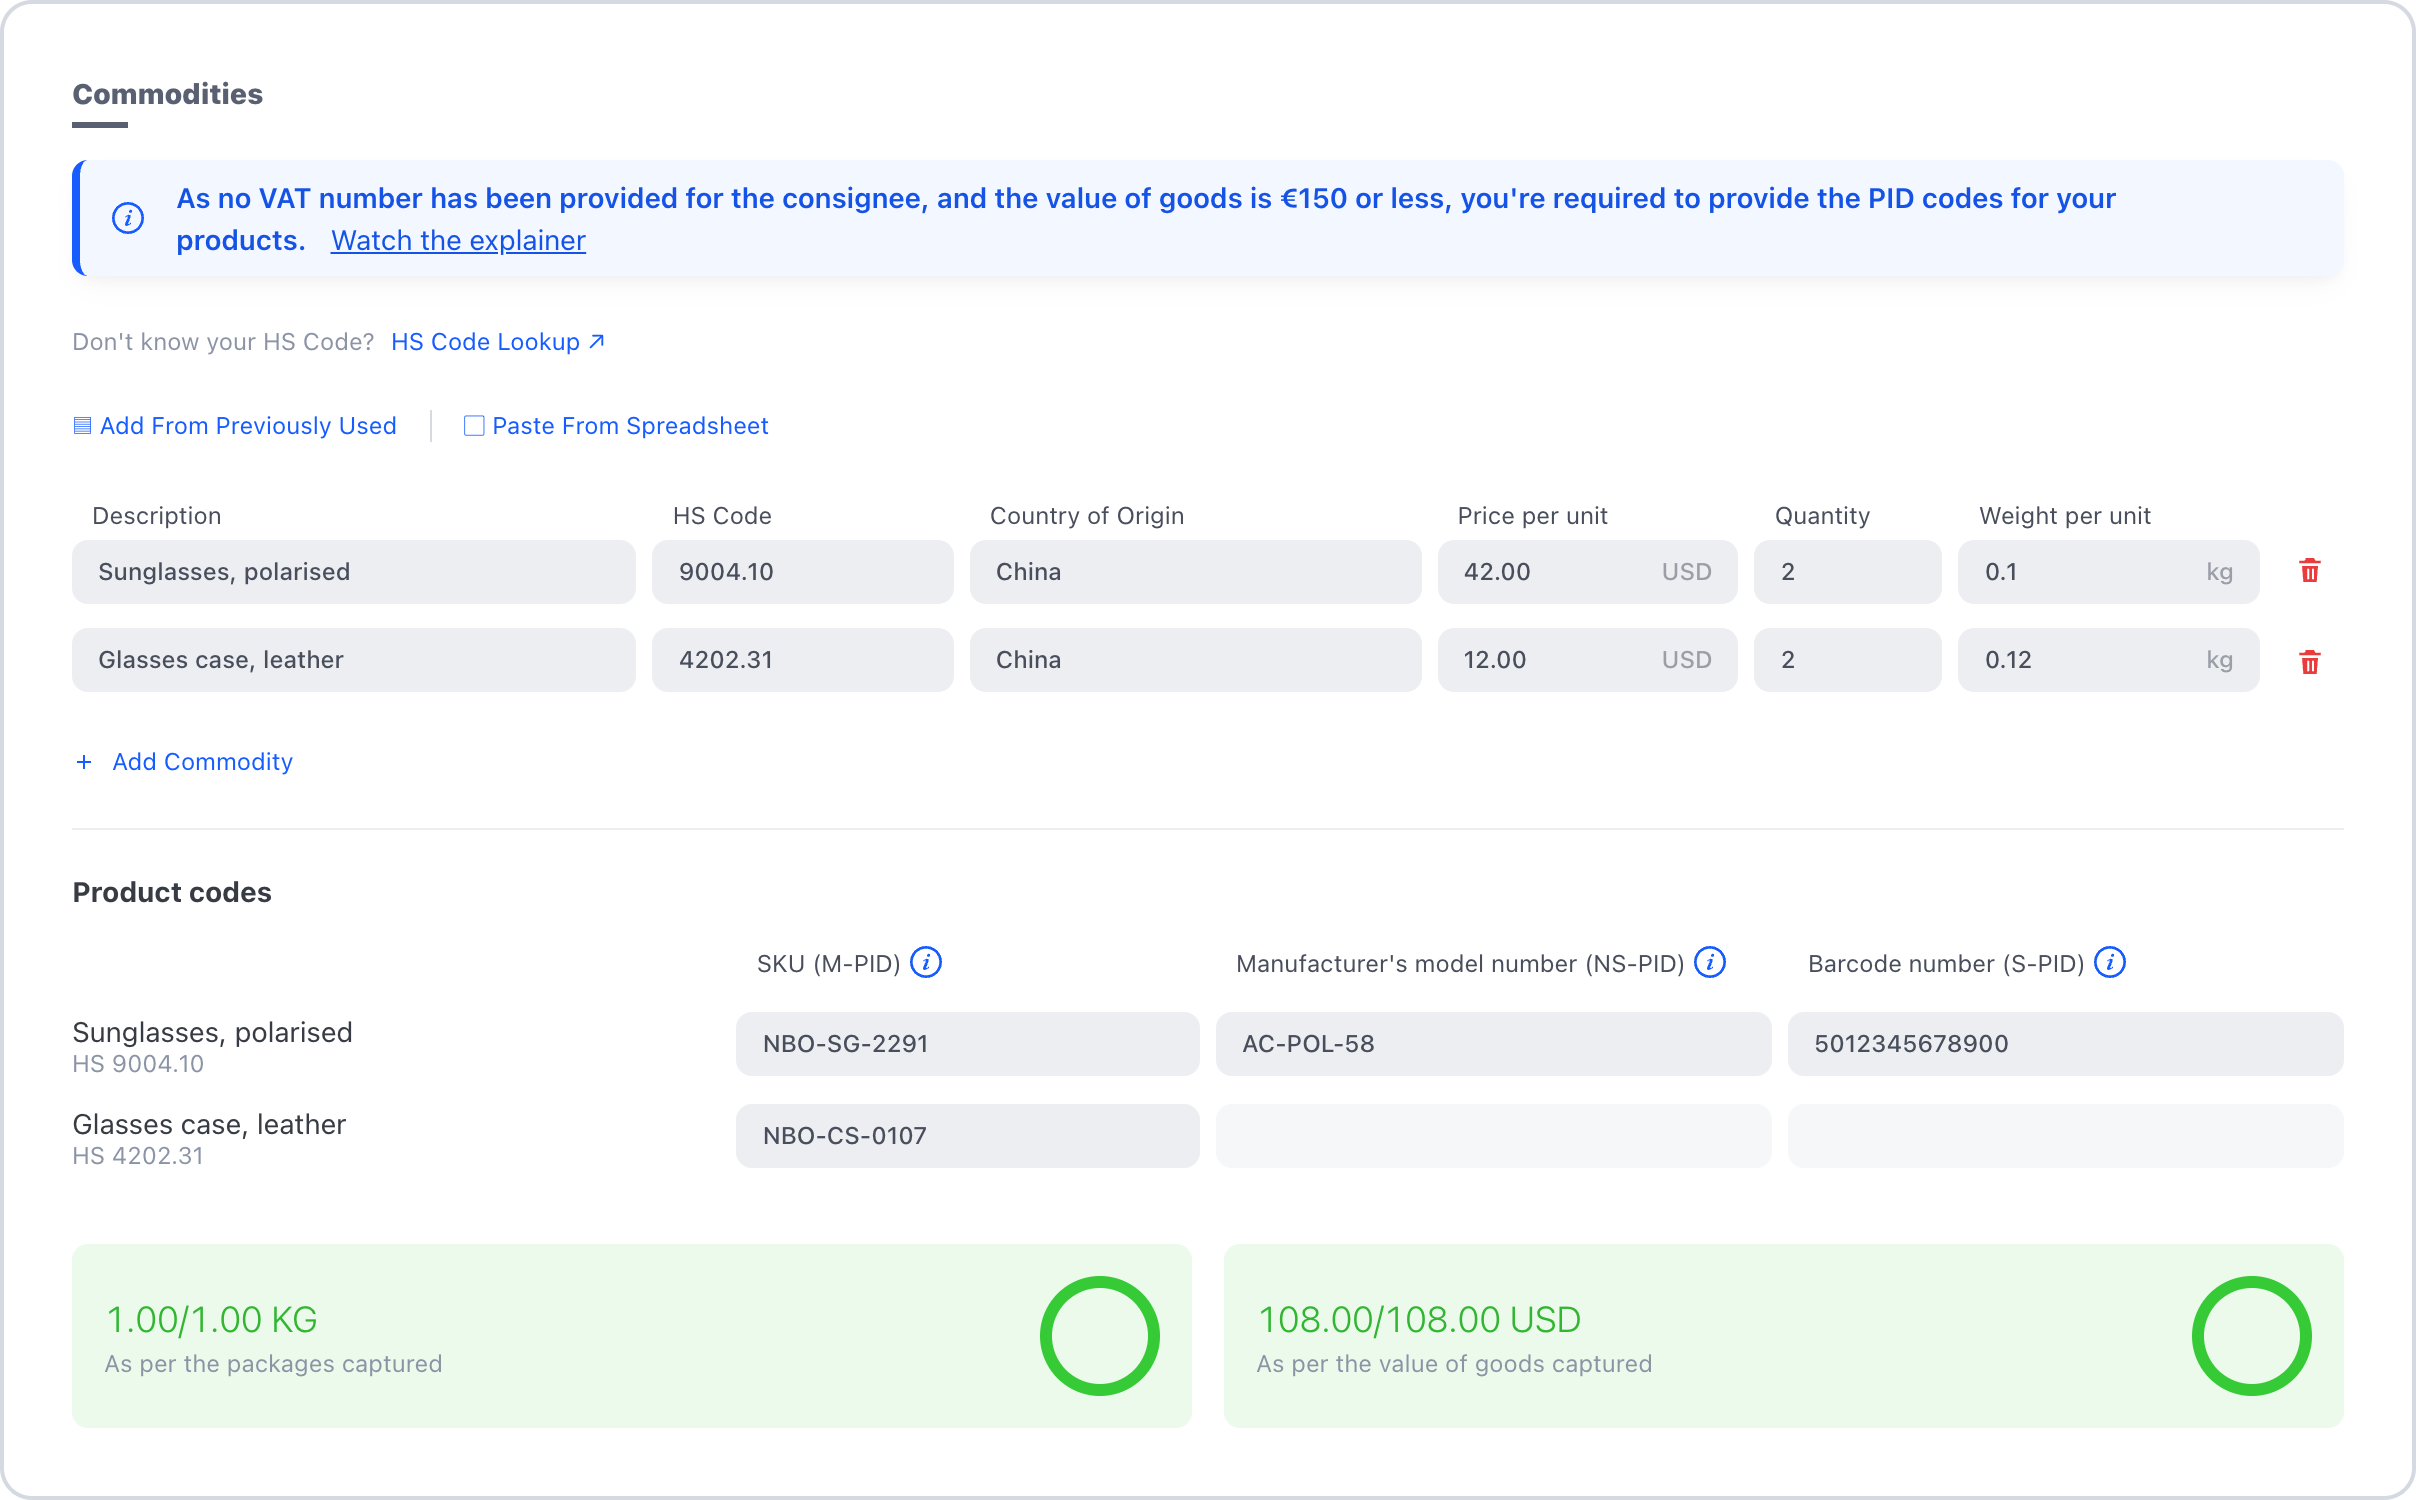Edit weight per unit 0.1 kg

(x=2109, y=572)
